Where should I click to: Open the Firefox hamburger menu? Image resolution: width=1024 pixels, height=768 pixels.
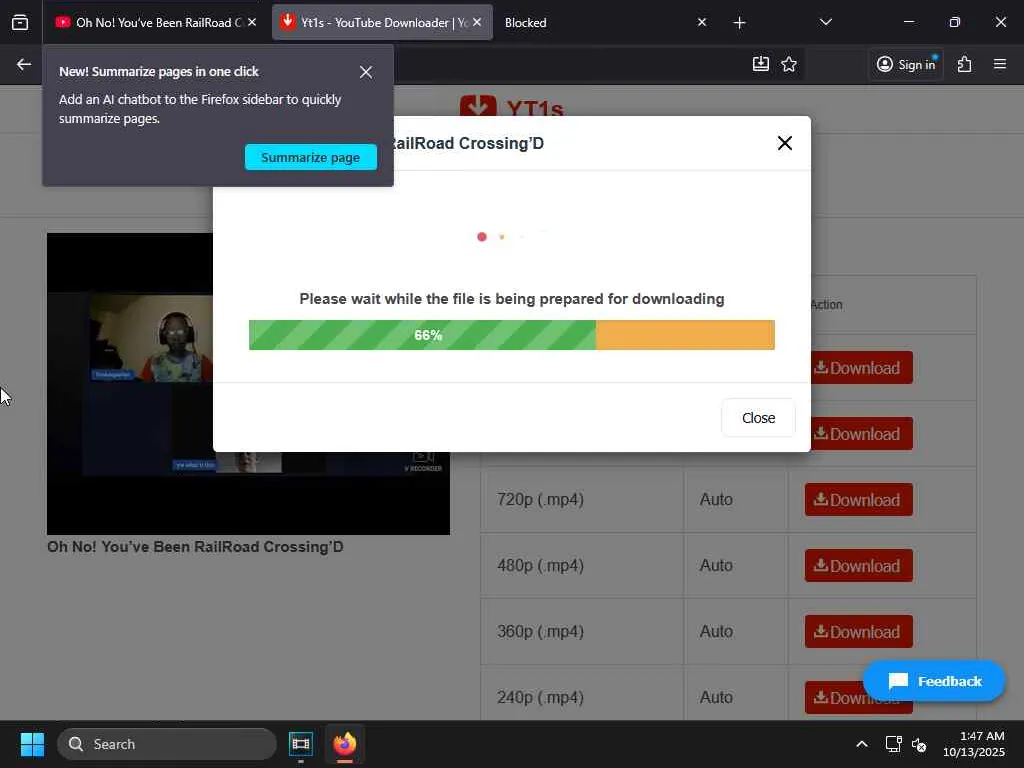click(1000, 64)
